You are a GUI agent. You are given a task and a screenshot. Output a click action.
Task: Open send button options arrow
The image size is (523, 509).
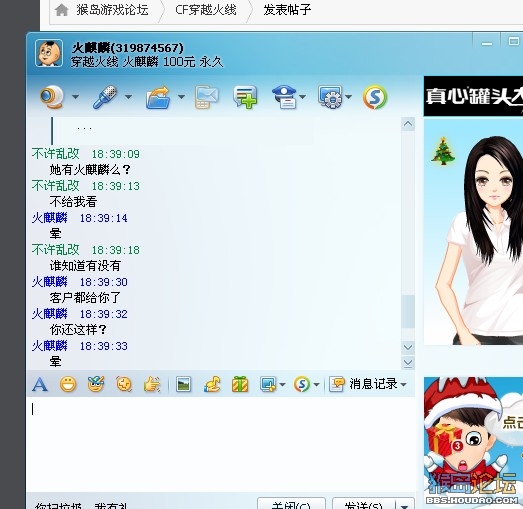(405, 504)
